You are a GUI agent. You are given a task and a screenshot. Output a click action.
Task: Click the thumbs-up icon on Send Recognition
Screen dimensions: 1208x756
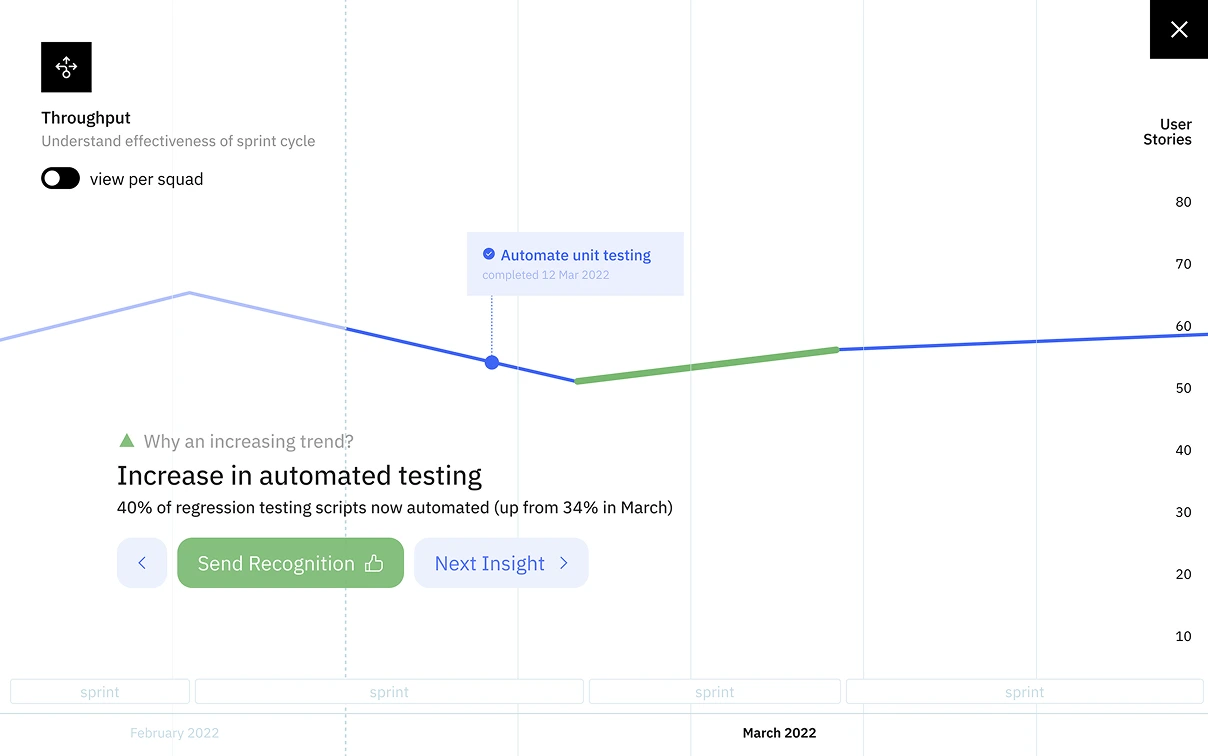pos(374,563)
